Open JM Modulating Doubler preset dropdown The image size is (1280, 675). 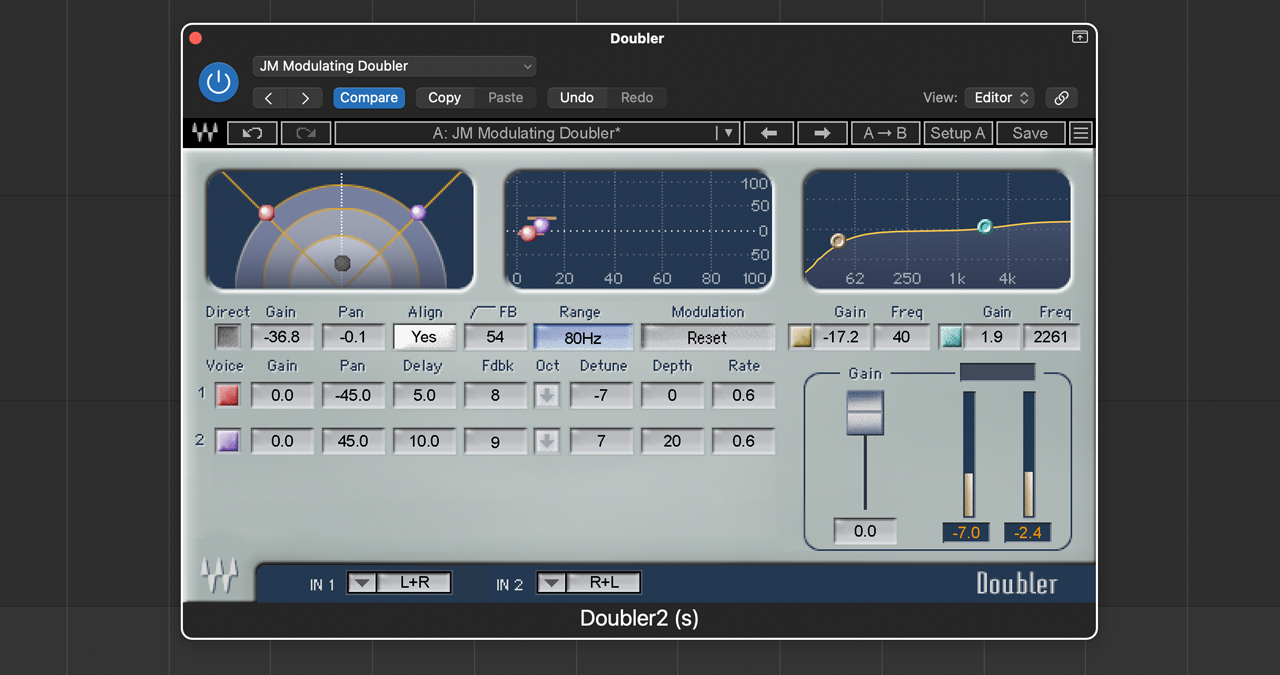pyautogui.click(x=394, y=66)
